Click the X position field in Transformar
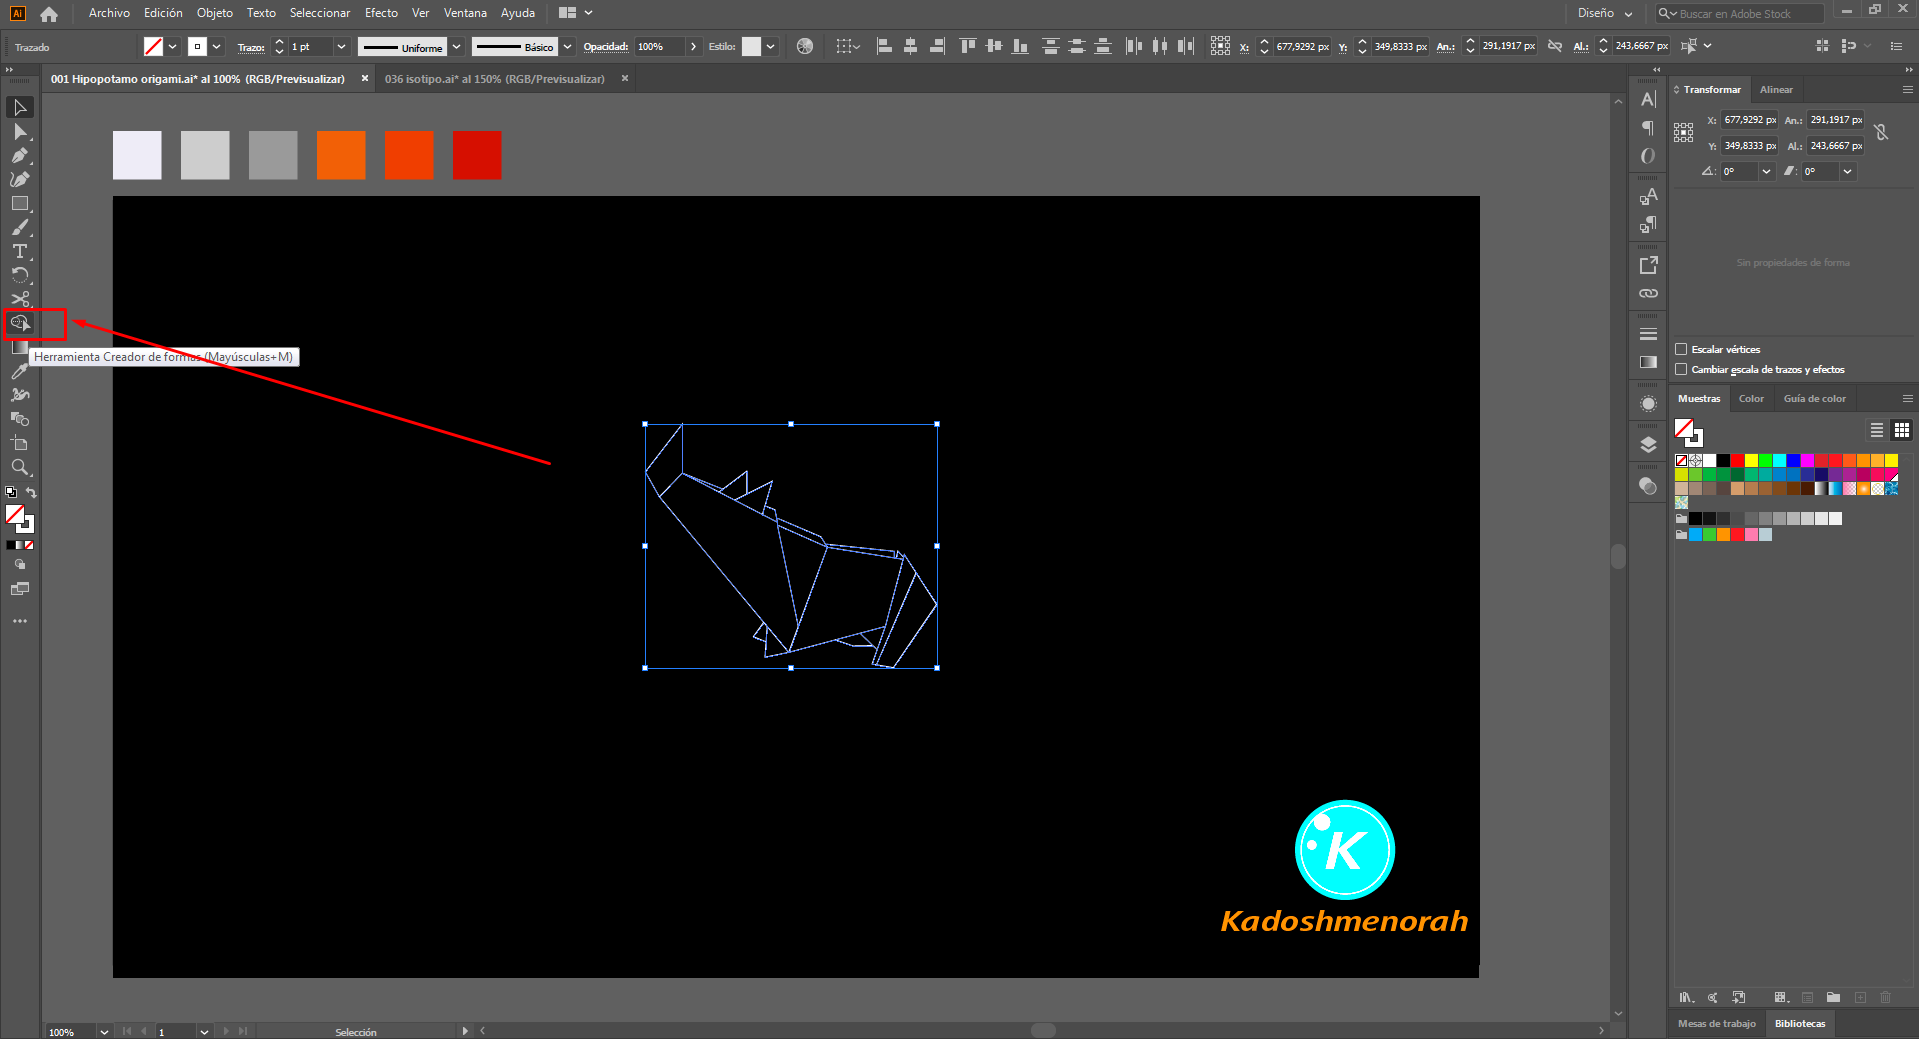The height and width of the screenshot is (1039, 1919). pyautogui.click(x=1749, y=120)
